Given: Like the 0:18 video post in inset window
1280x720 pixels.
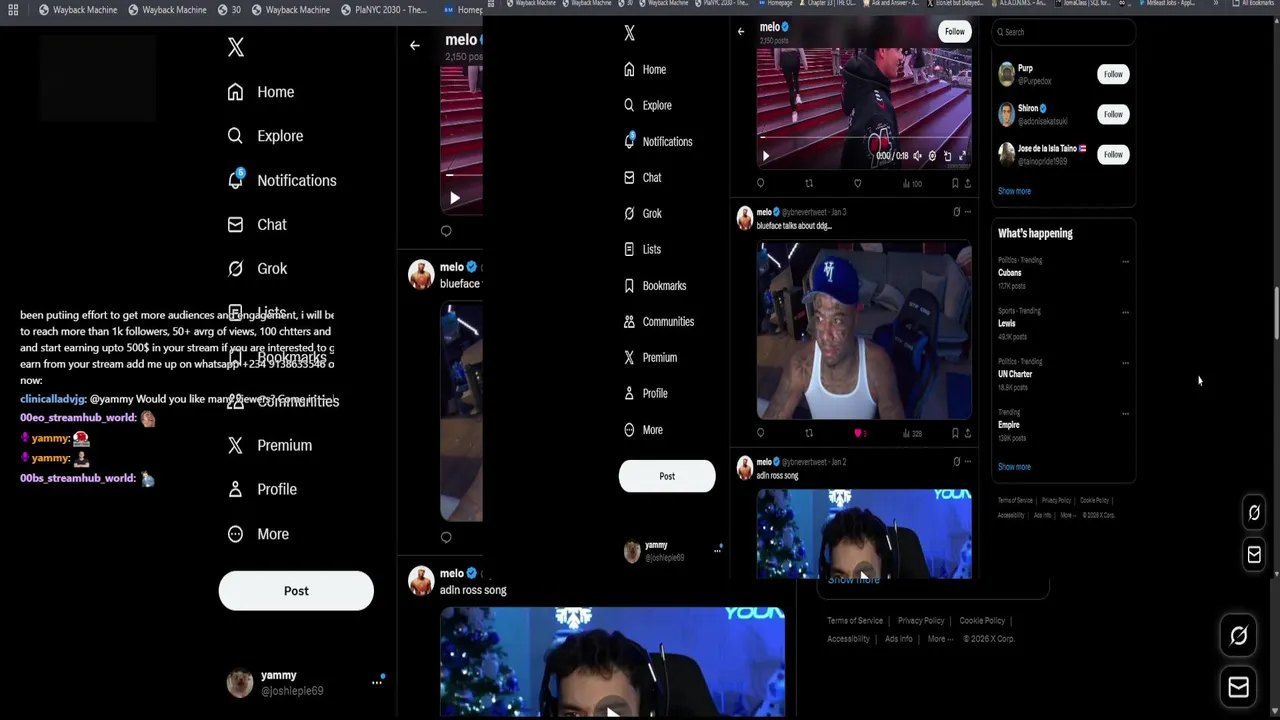Looking at the screenshot, I should tap(857, 183).
